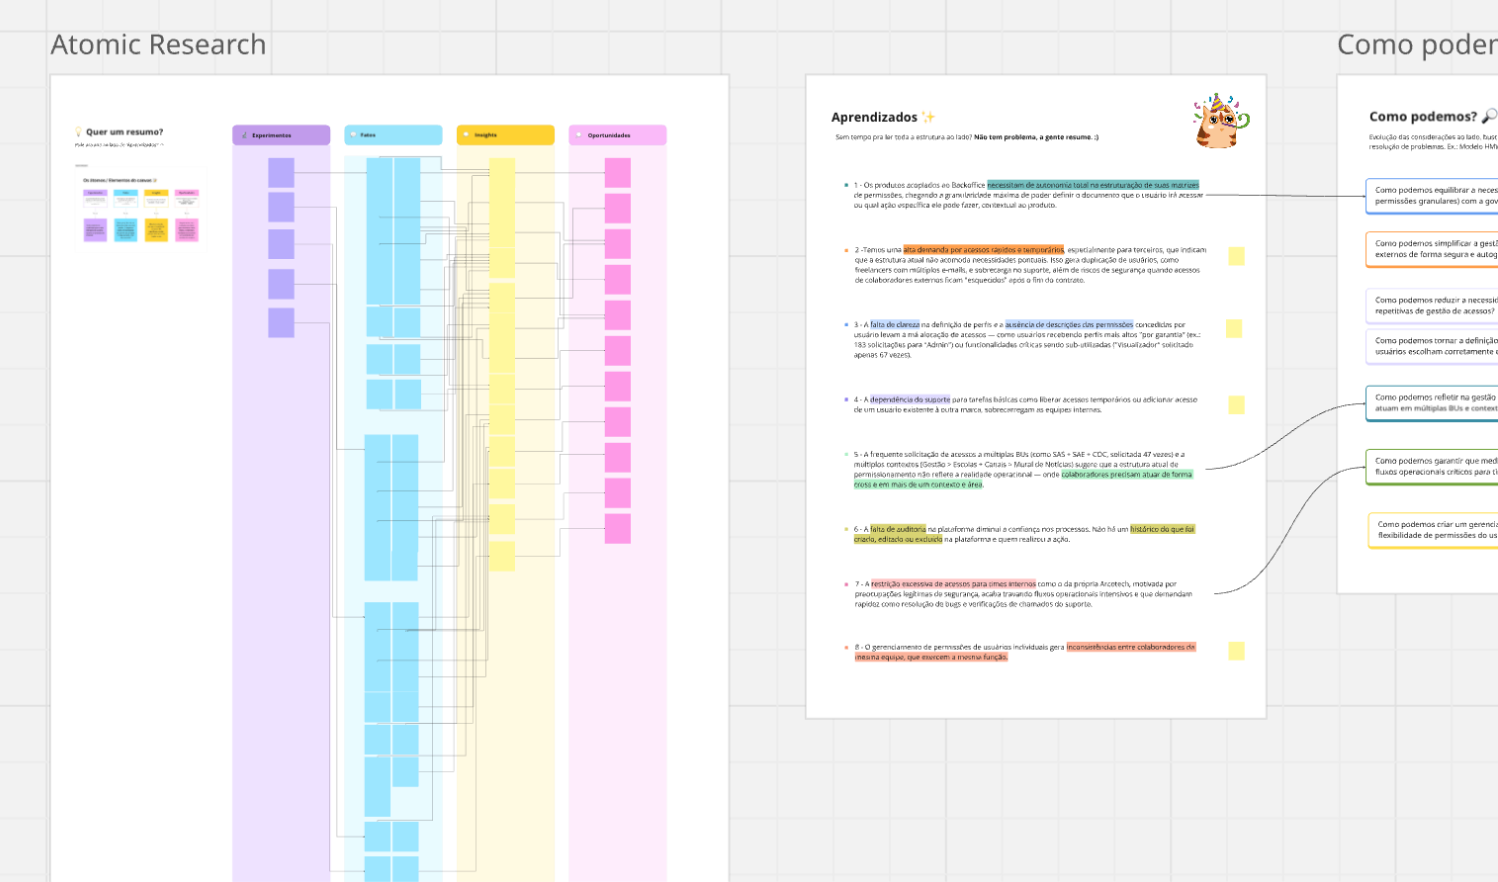The image size is (1498, 882).
Task: Select the last purple sticky under Experimentos
Action: point(281,323)
